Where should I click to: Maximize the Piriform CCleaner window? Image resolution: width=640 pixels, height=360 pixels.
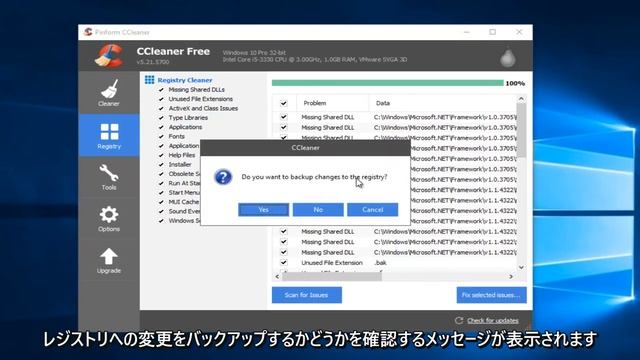pos(493,32)
